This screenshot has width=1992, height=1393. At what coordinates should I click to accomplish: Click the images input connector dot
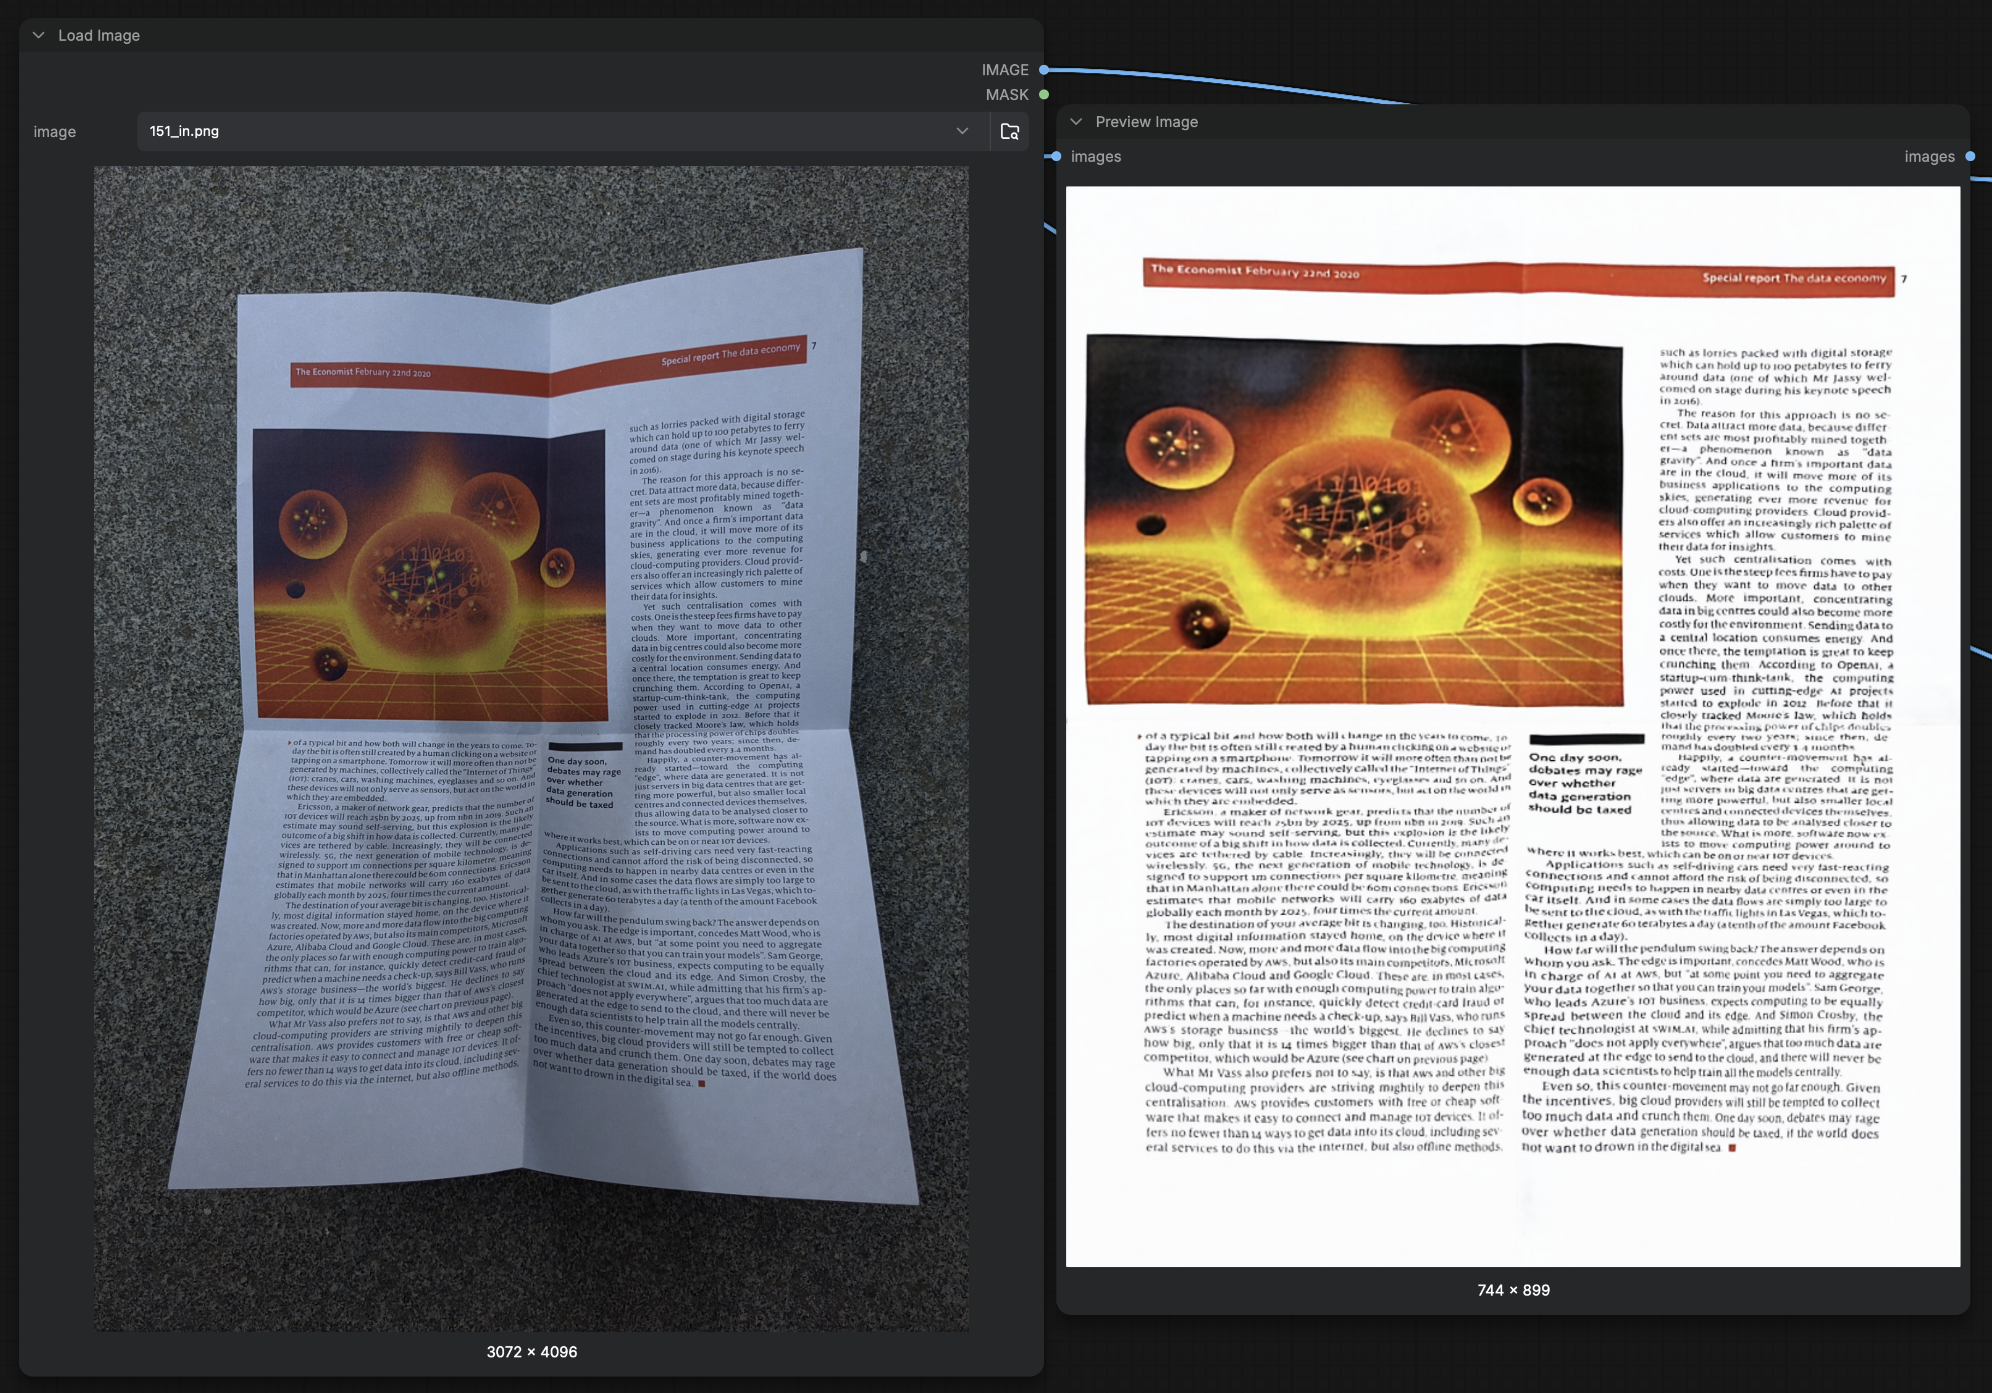[x=1056, y=156]
